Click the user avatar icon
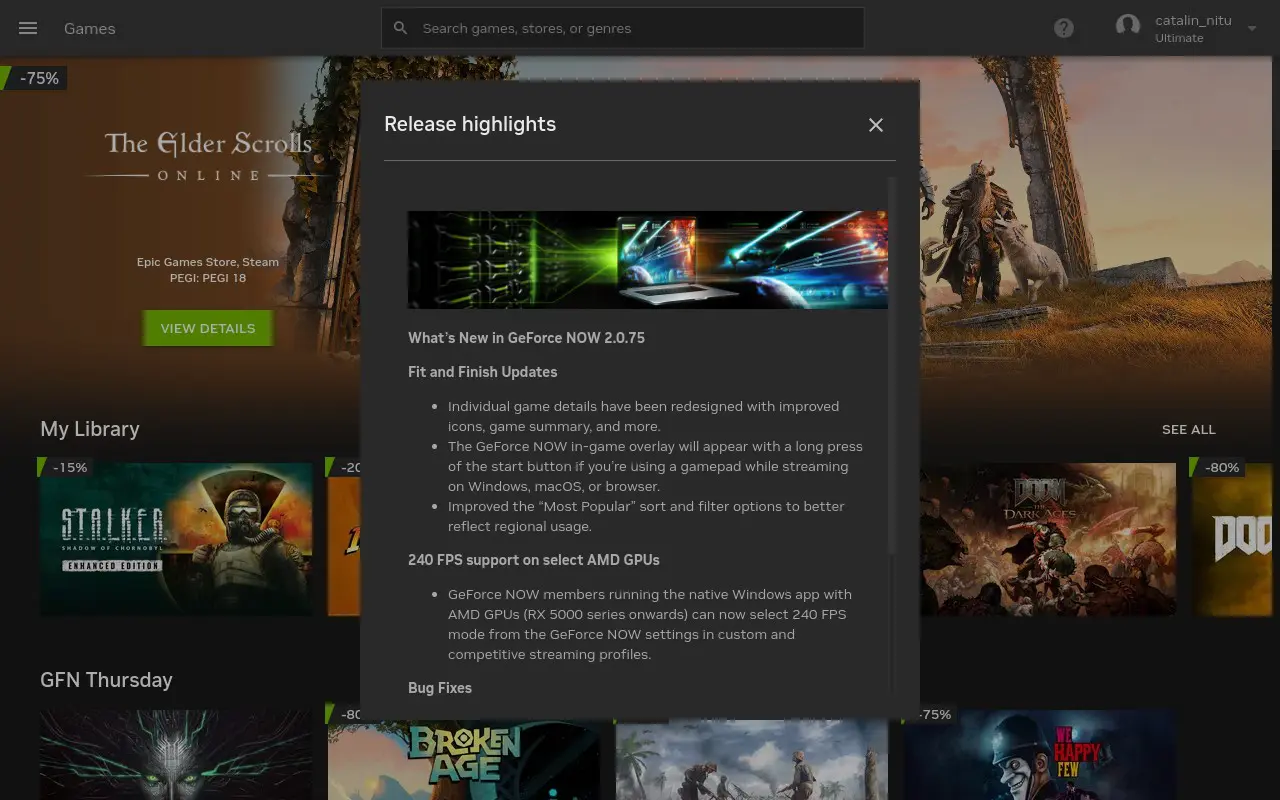This screenshot has height=800, width=1280. tap(1128, 27)
